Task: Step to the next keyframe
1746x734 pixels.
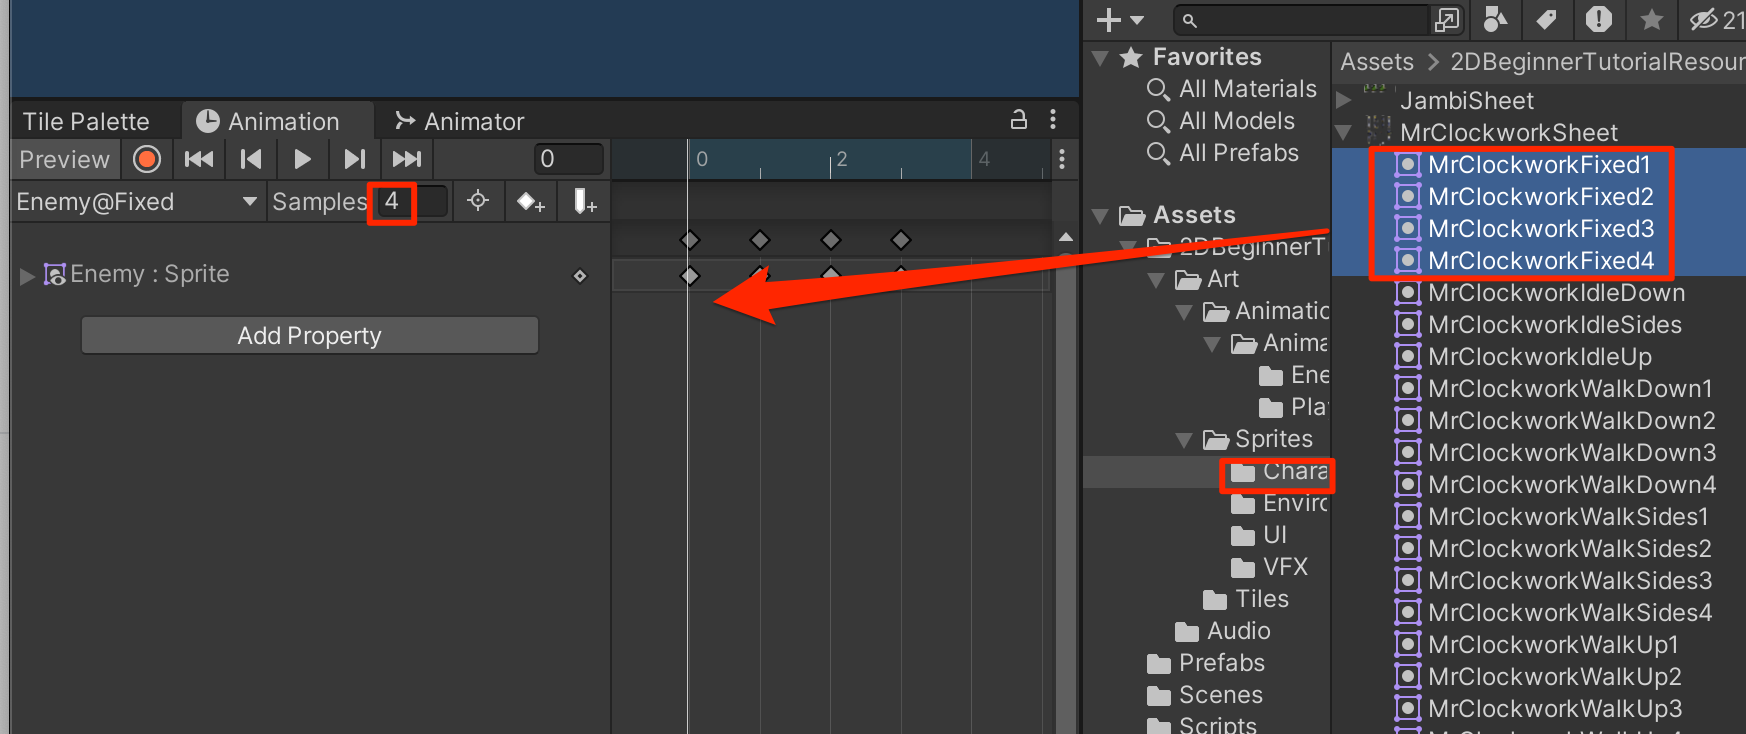Action: pos(354,159)
